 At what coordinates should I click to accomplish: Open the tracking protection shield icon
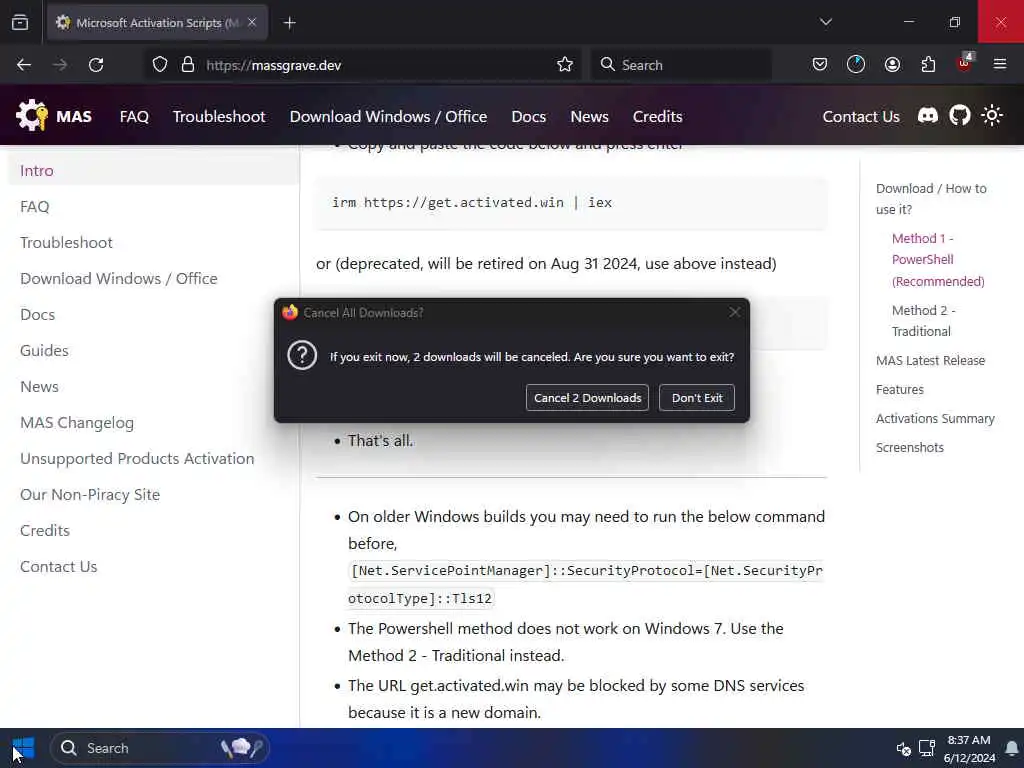(x=160, y=65)
